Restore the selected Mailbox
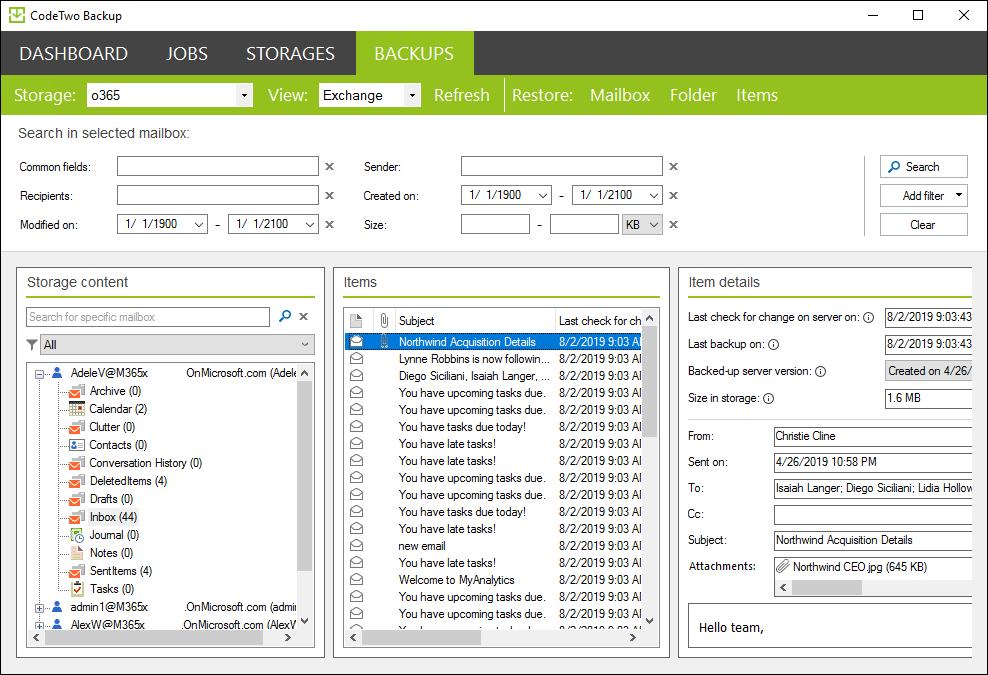The image size is (988, 675). tap(620, 95)
